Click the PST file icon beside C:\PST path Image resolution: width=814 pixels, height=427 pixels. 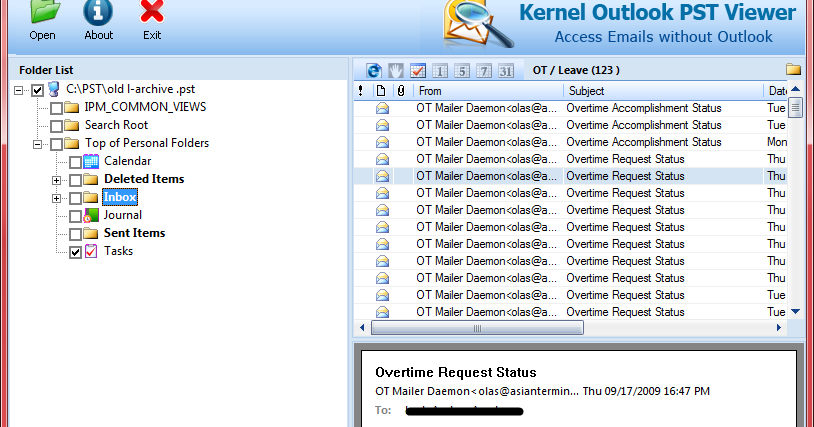(x=54, y=89)
